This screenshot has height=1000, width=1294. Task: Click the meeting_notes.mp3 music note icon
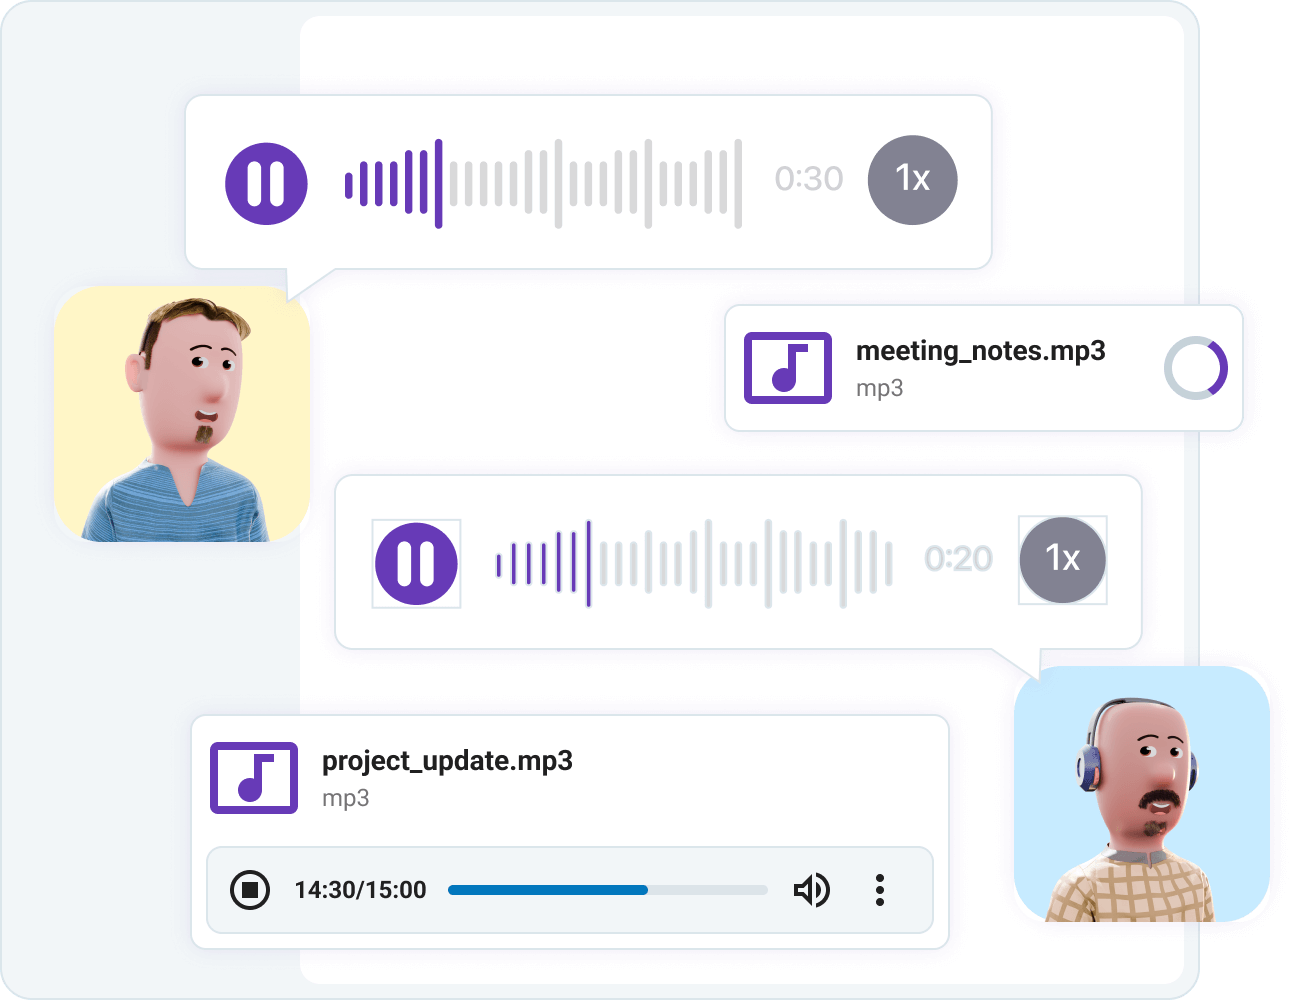click(788, 368)
